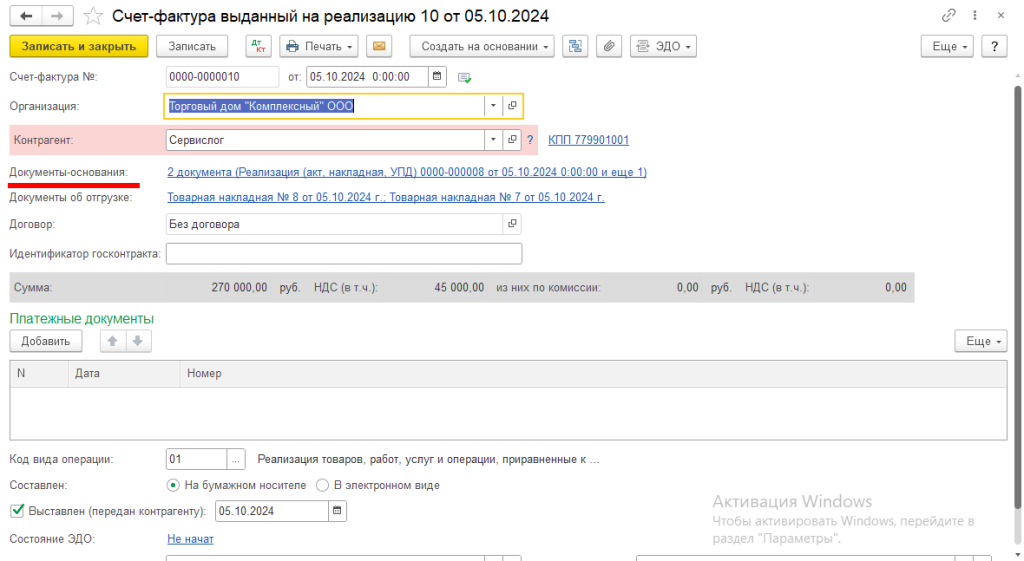Screen dimensions: 1024x561
Task: Open the ЭДО menu
Action: point(663,47)
